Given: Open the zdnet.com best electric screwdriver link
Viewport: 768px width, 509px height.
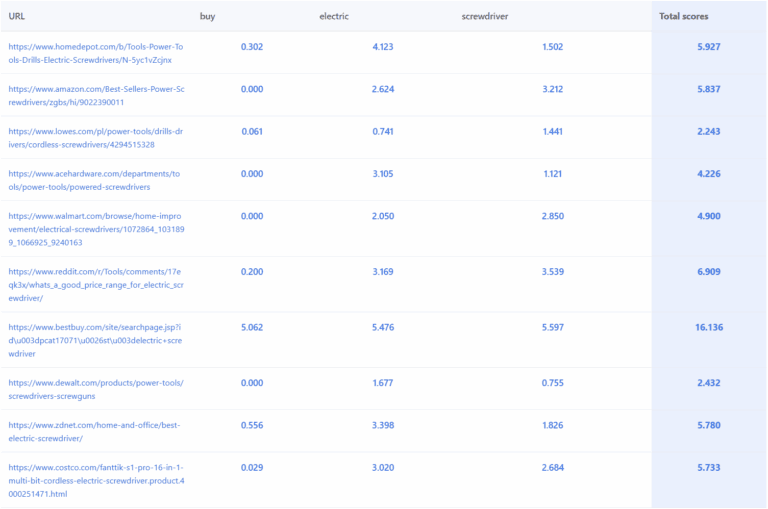Looking at the screenshot, I should click(x=95, y=432).
